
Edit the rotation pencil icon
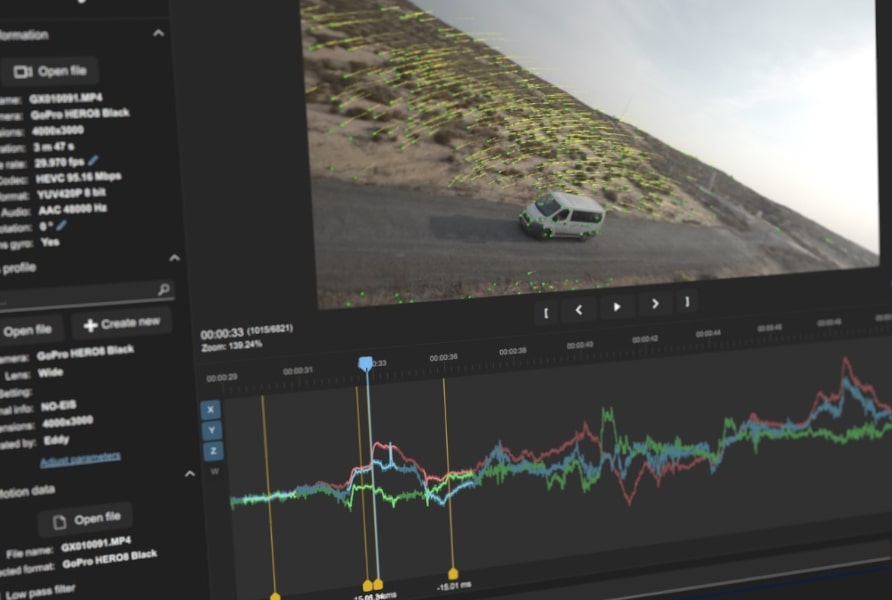[x=61, y=226]
